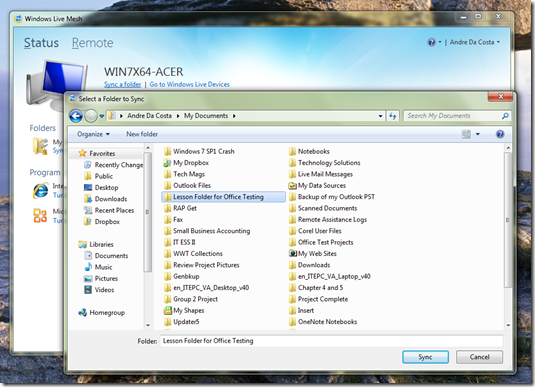Select Remote Assistance Logs folder
The height and width of the screenshot is (387, 535).
click(328, 219)
